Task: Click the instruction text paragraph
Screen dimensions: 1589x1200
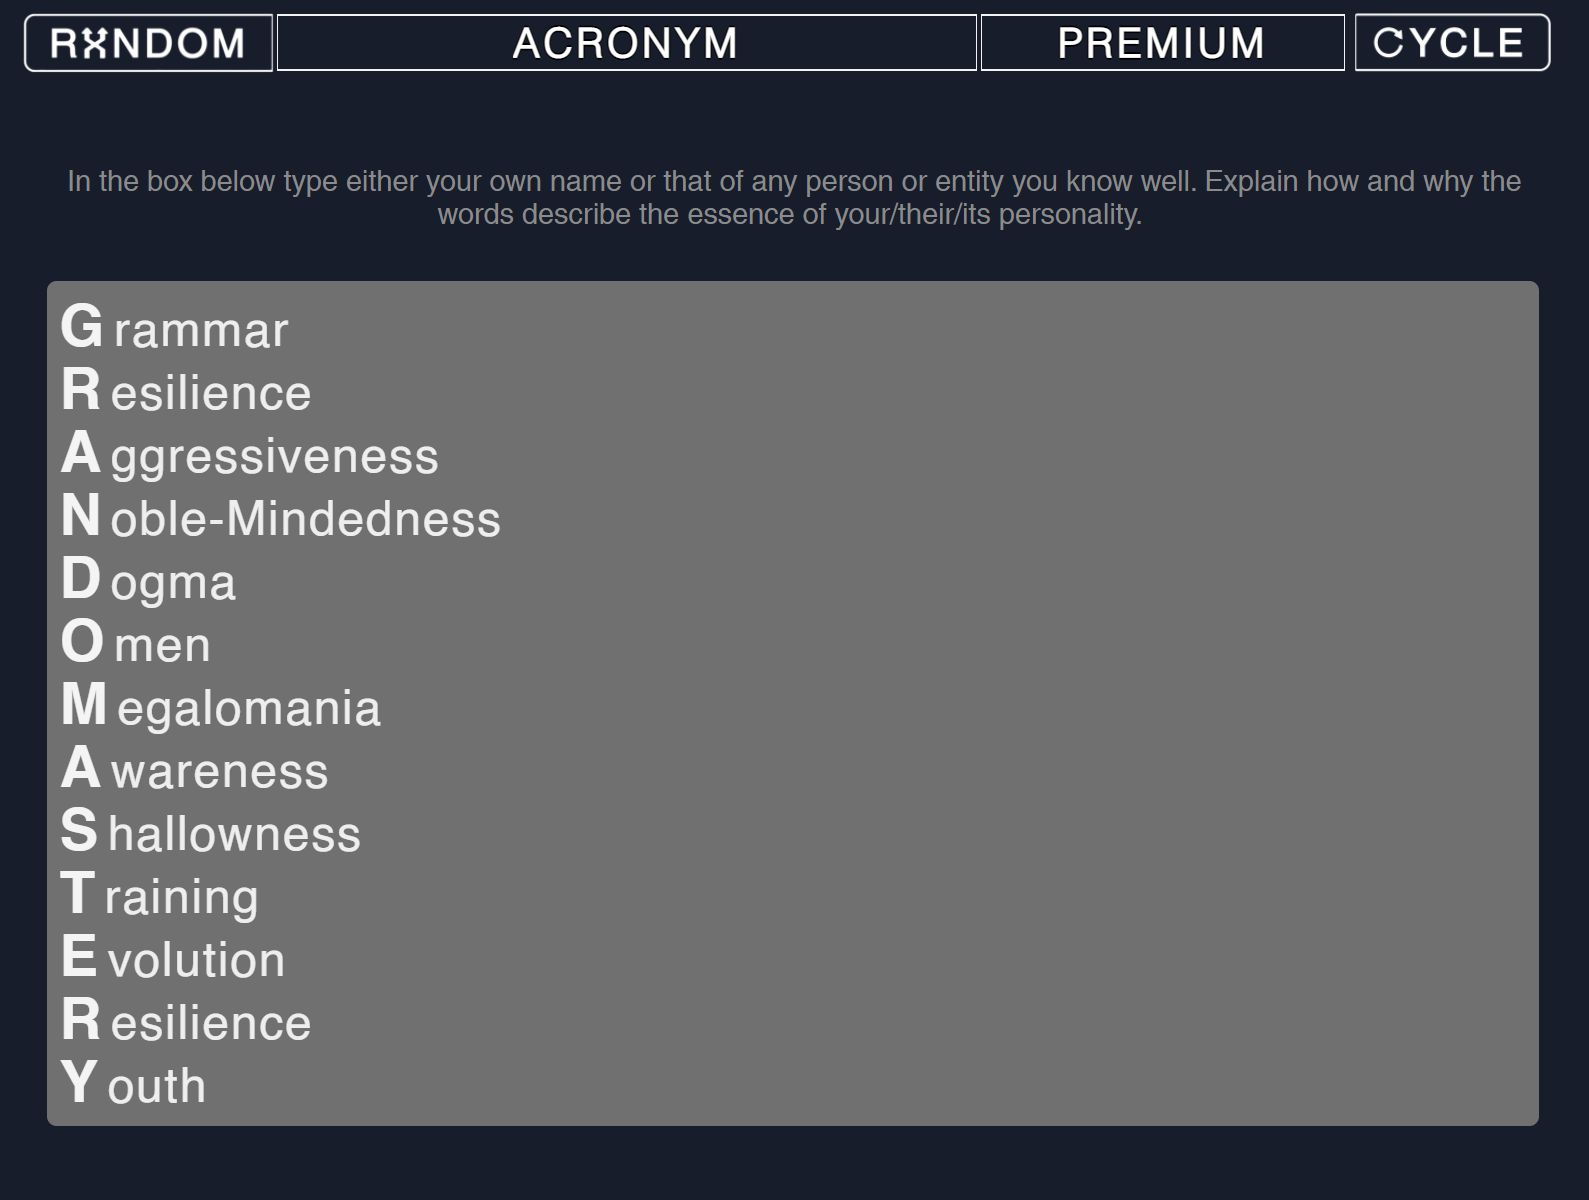Action: (794, 197)
